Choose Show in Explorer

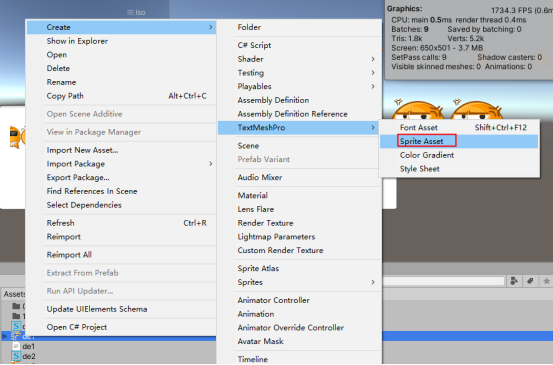pos(122,41)
